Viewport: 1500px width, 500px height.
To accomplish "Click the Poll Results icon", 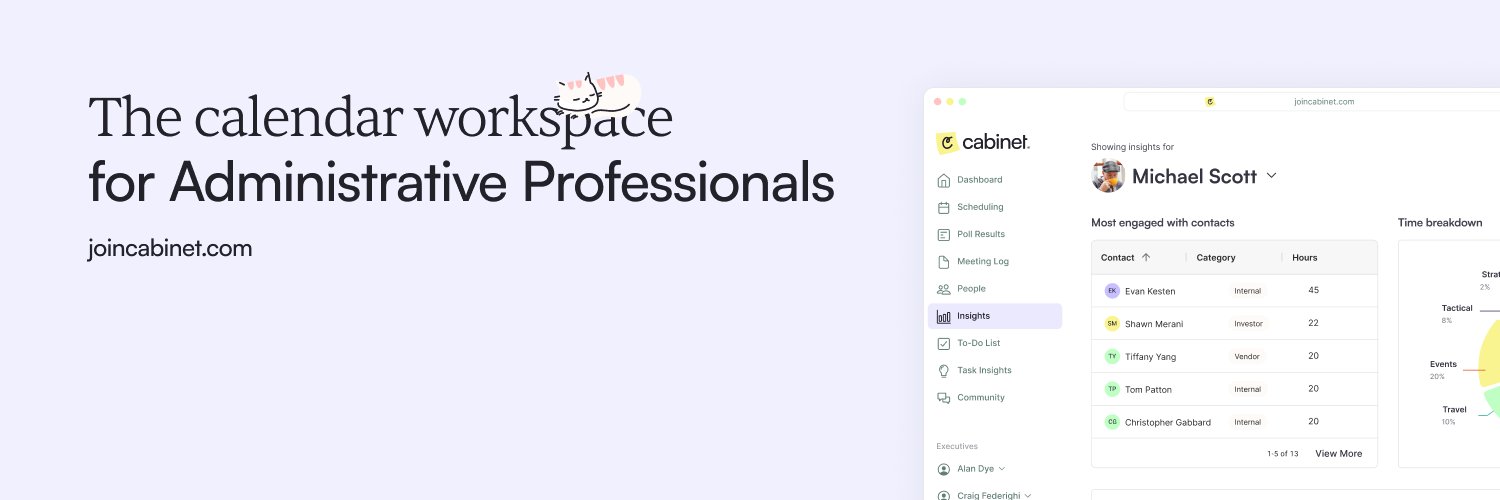I will point(943,234).
